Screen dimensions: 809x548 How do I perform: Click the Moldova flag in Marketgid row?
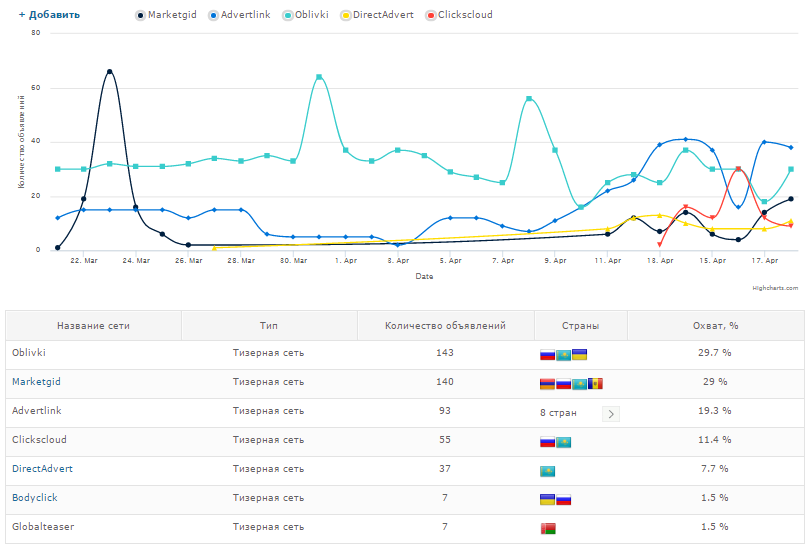tap(595, 384)
